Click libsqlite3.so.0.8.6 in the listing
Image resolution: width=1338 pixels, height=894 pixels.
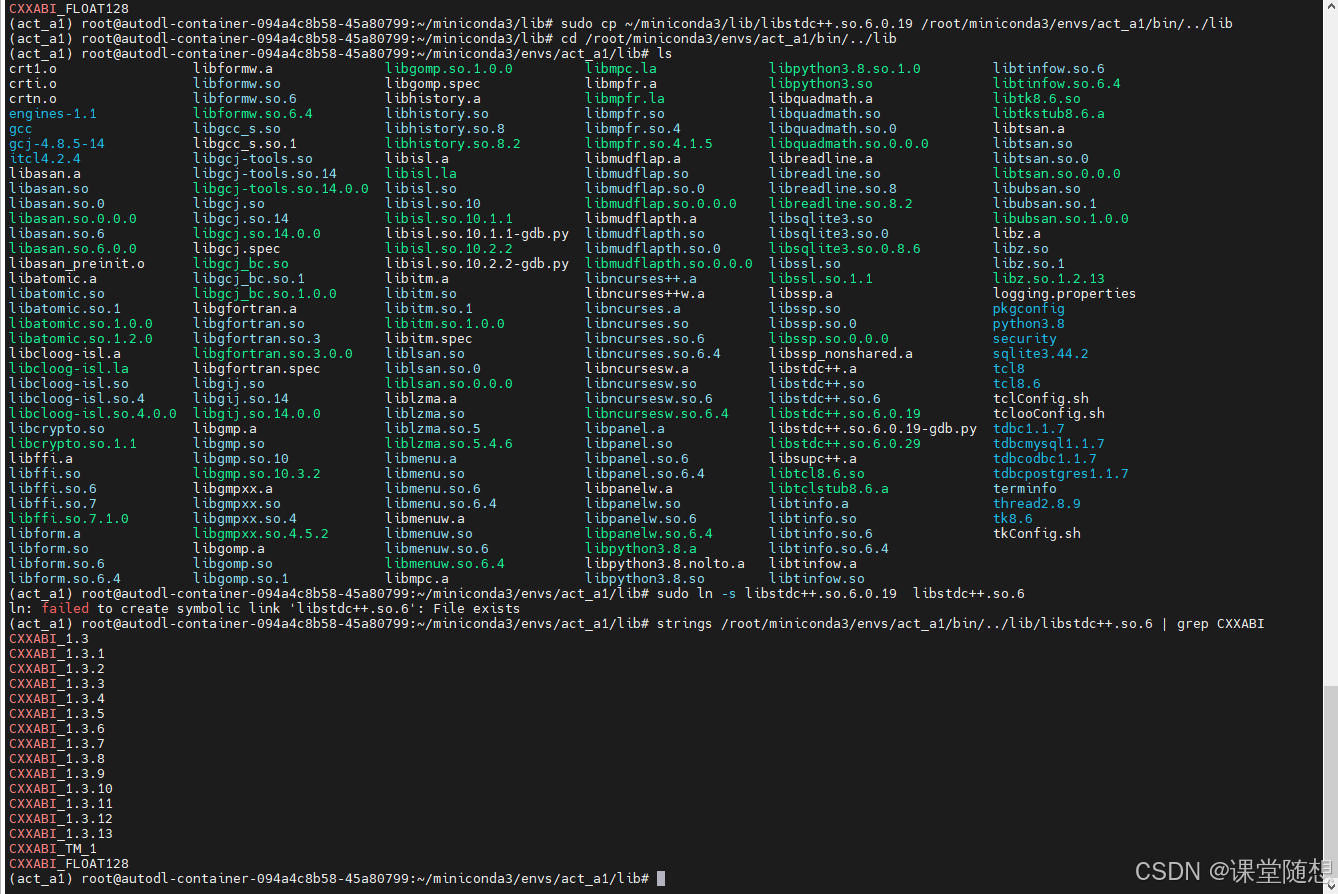coord(845,248)
